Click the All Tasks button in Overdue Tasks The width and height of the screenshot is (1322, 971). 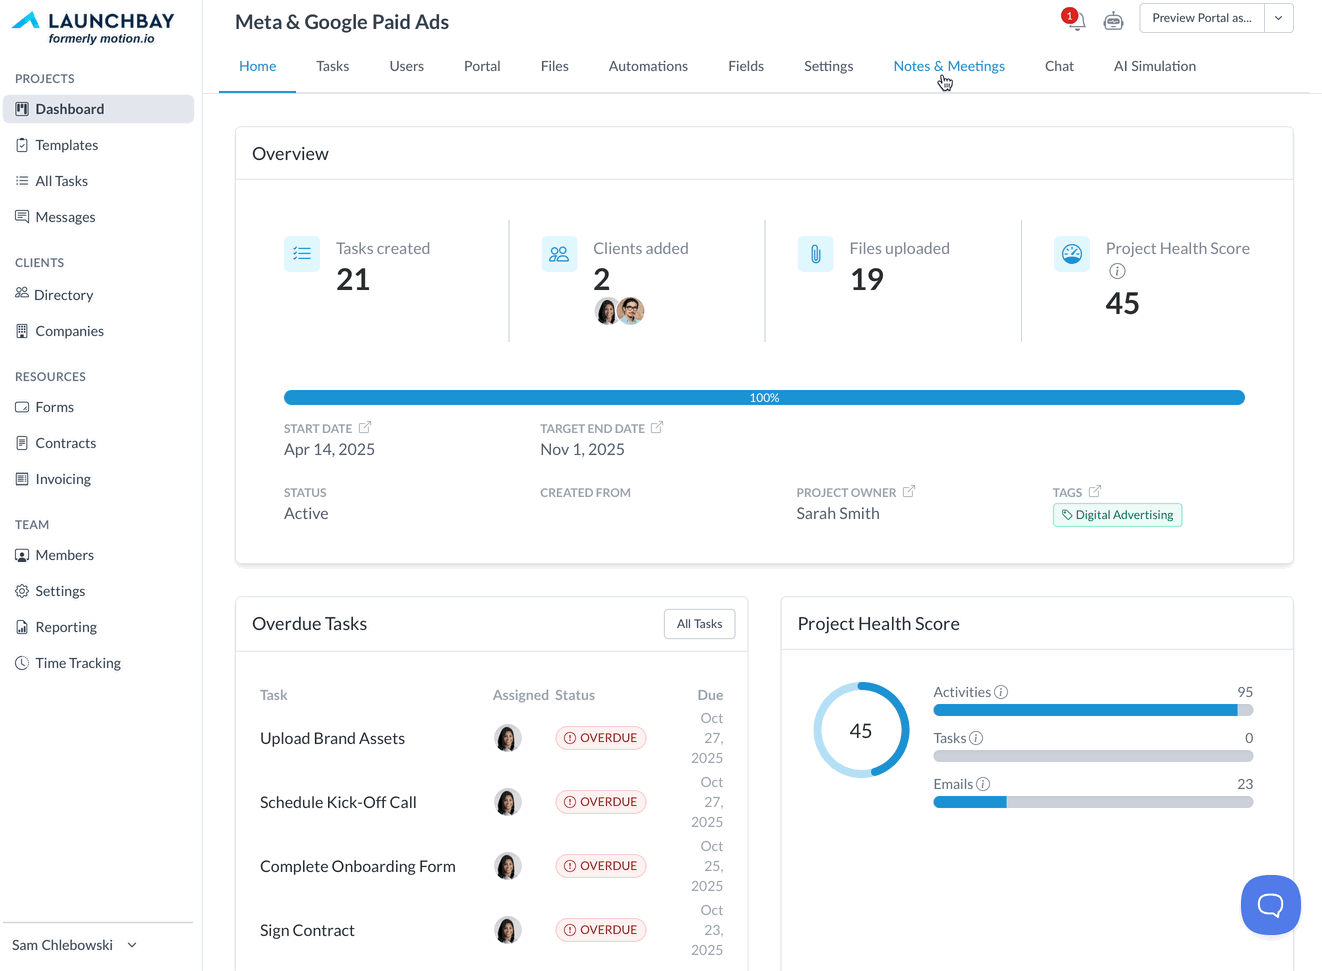699,624
